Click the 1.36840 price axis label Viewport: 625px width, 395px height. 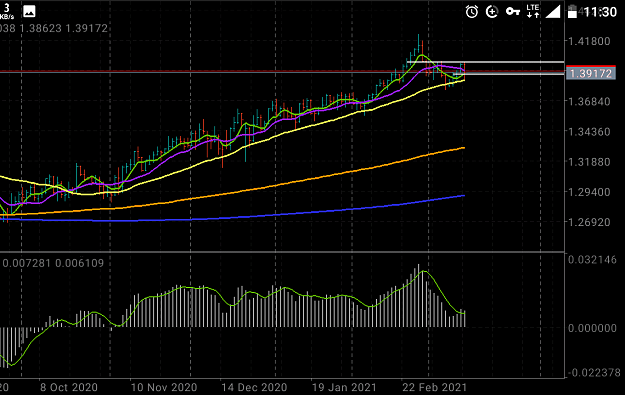[x=589, y=102]
